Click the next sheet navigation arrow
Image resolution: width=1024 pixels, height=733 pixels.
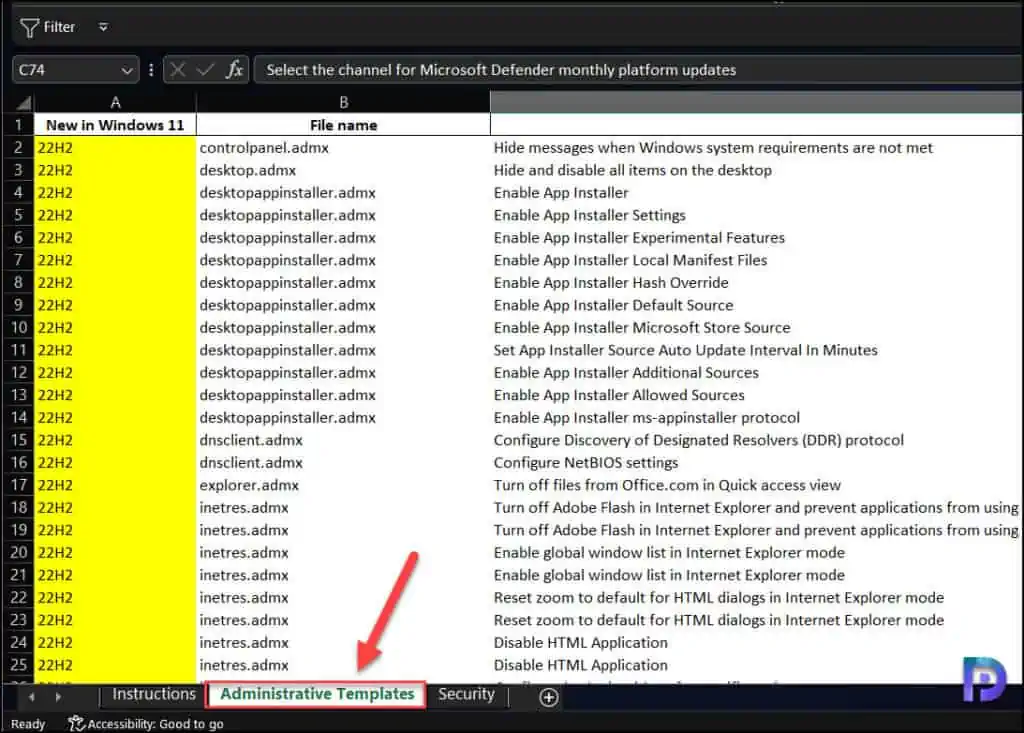coord(58,697)
